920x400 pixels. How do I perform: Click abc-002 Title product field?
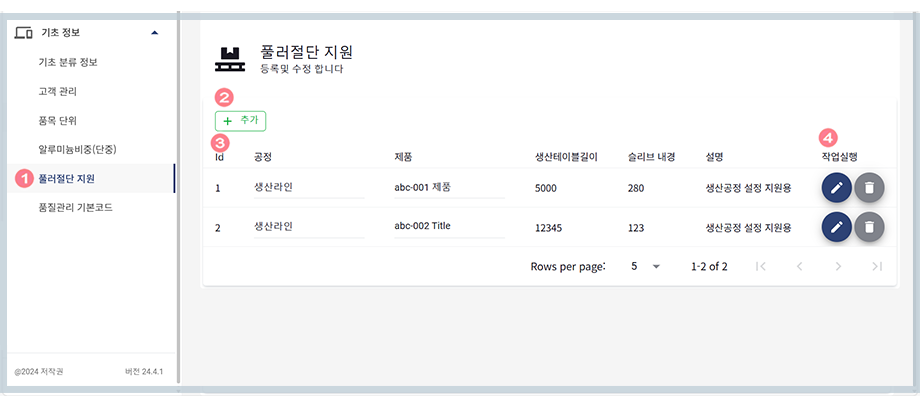coord(449,226)
